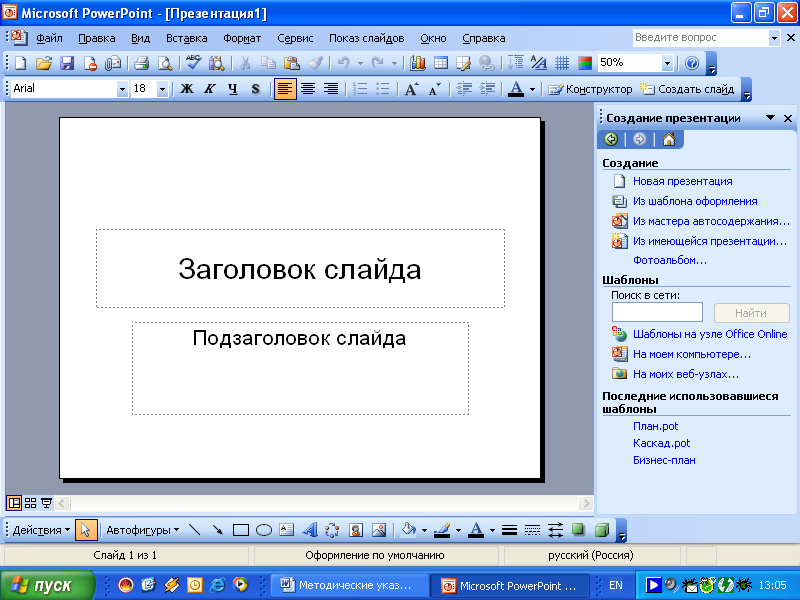
Task: Go back with the task pane green arrow
Action: (611, 139)
